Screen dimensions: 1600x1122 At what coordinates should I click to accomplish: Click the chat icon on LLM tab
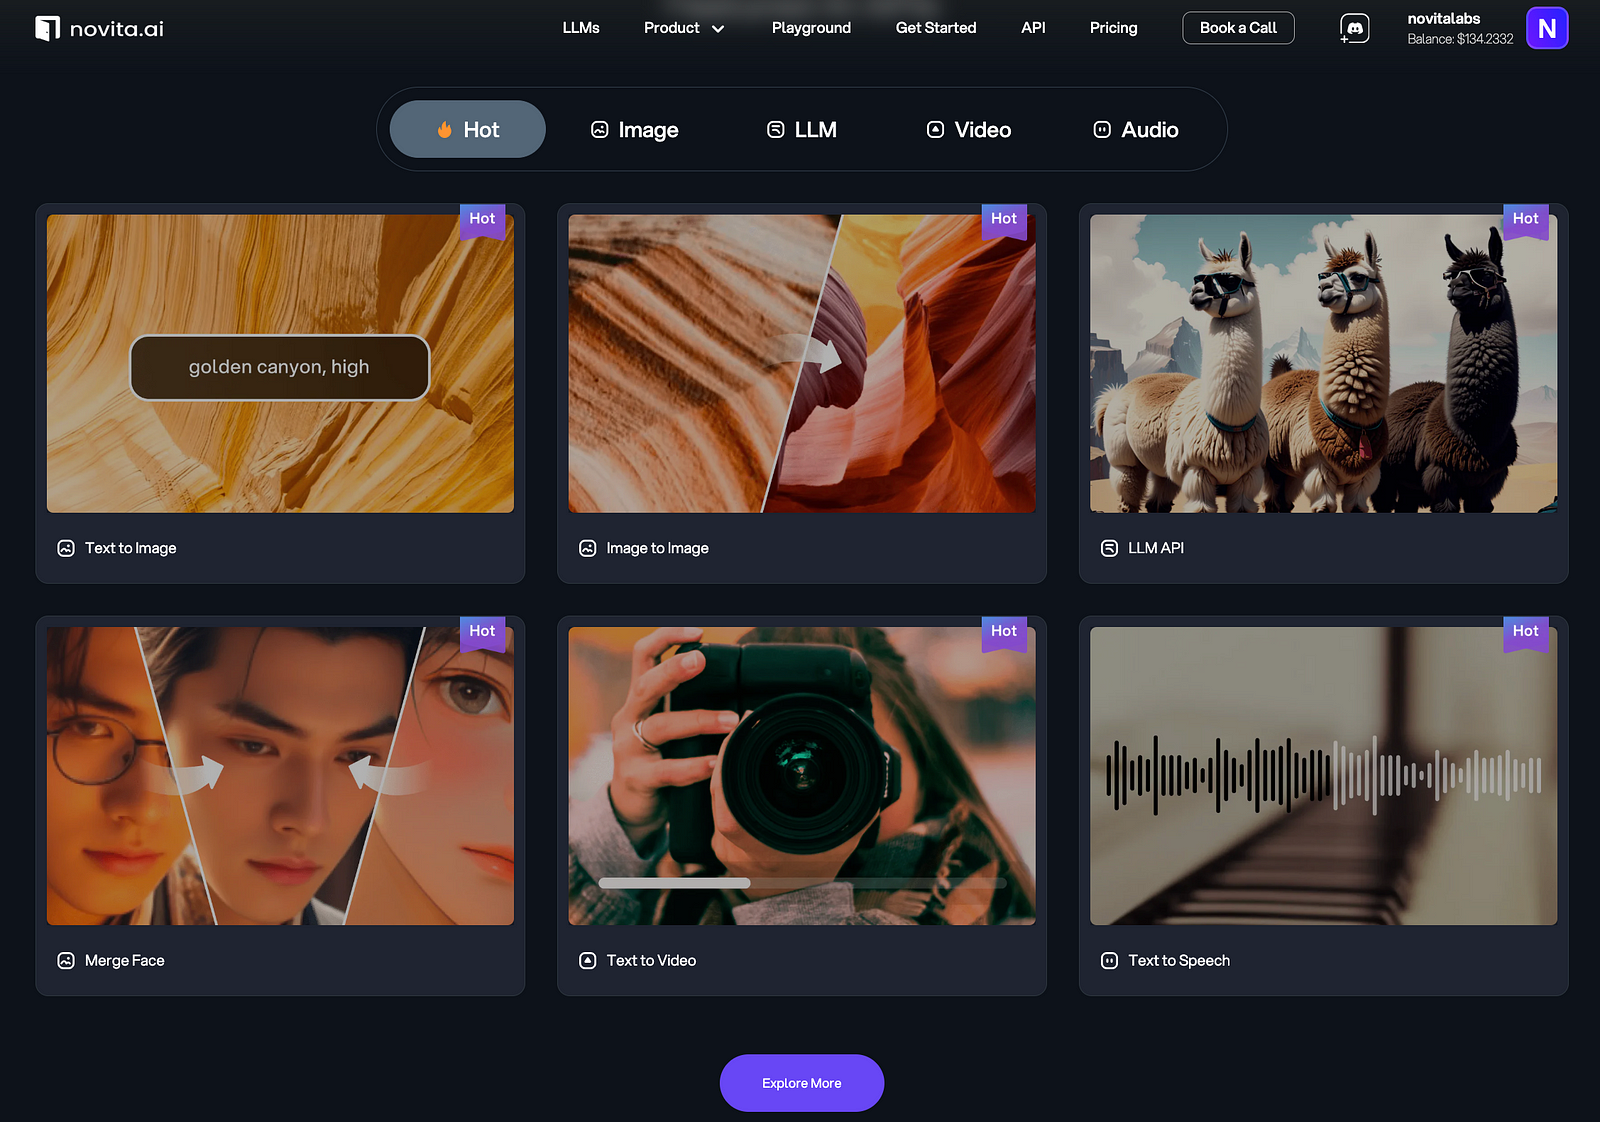pos(776,130)
